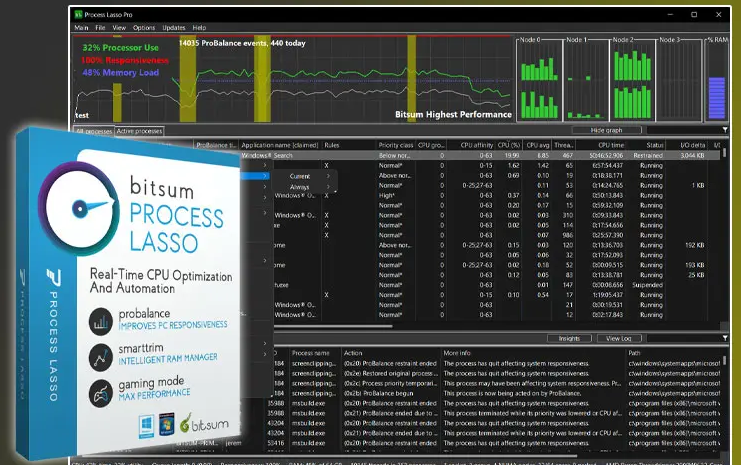Click the Process Lasso Pro title bar icon

pyautogui.click(x=78, y=15)
